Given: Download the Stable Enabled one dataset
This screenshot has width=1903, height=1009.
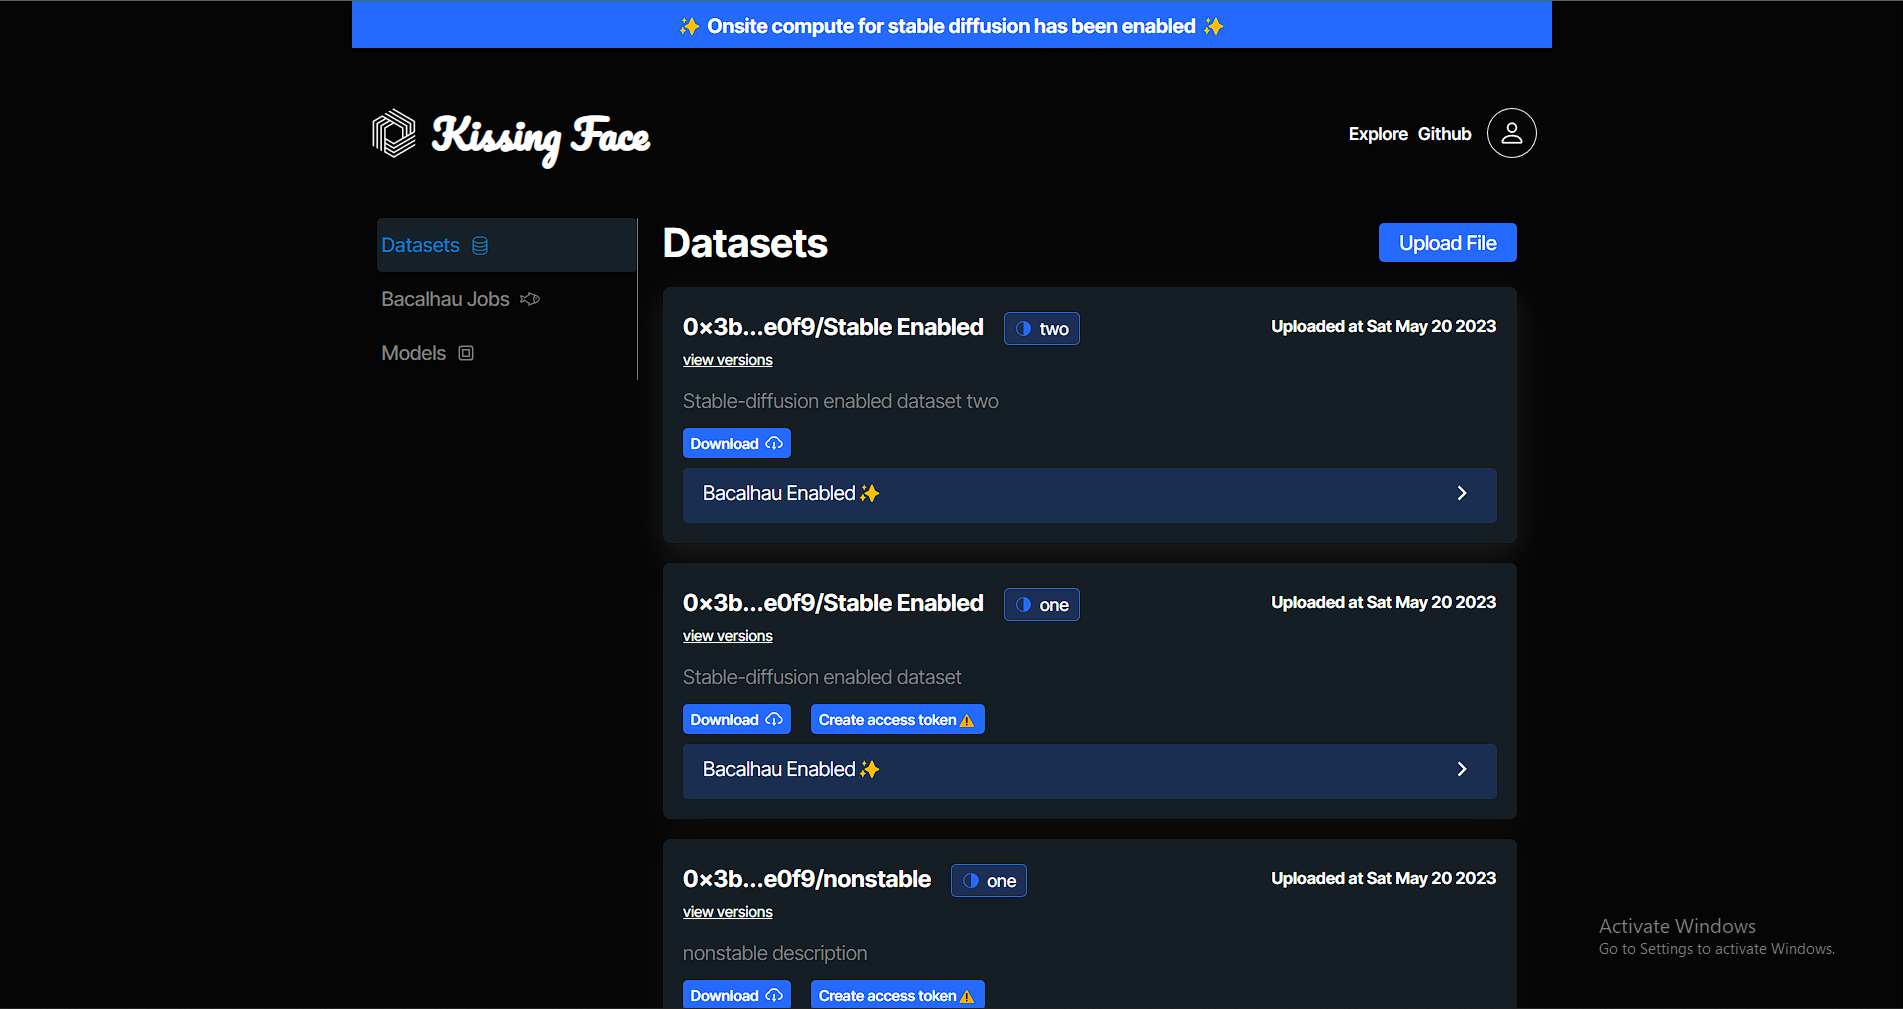Looking at the screenshot, I should tap(736, 719).
